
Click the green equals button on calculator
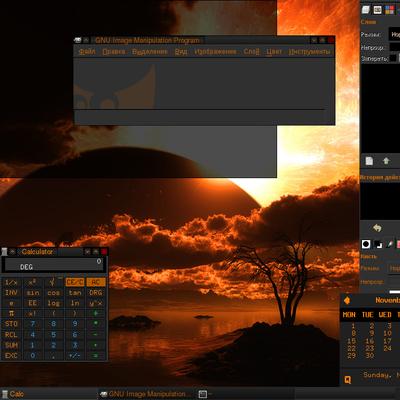click(96, 356)
